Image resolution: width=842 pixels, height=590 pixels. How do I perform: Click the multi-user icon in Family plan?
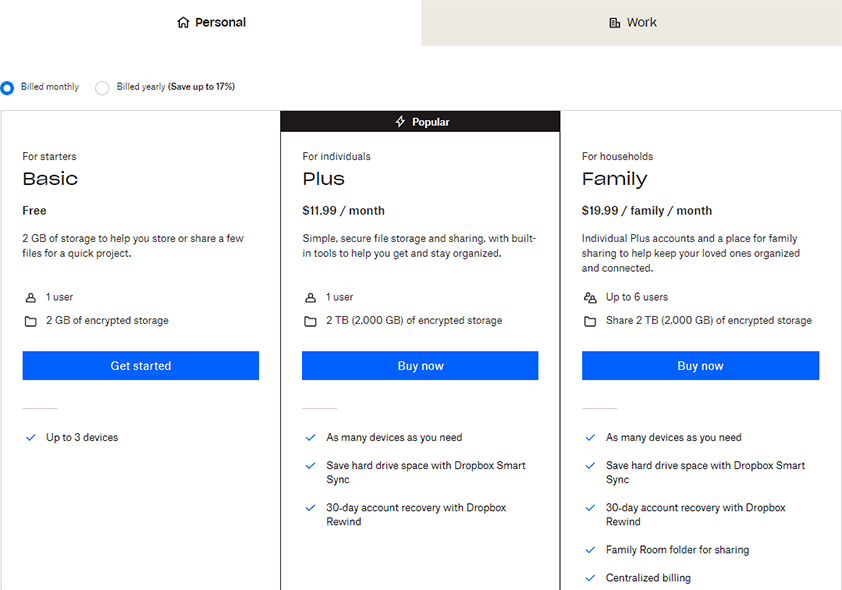click(590, 297)
